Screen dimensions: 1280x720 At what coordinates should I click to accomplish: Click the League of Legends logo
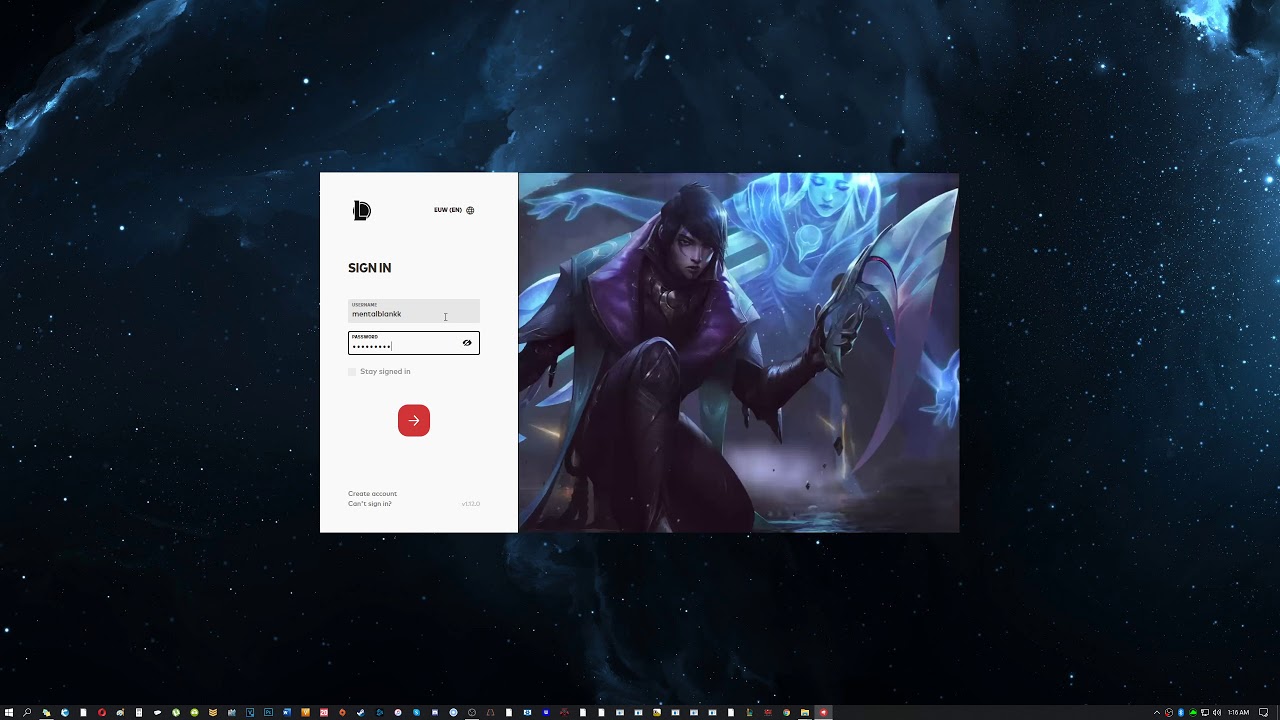tap(362, 210)
